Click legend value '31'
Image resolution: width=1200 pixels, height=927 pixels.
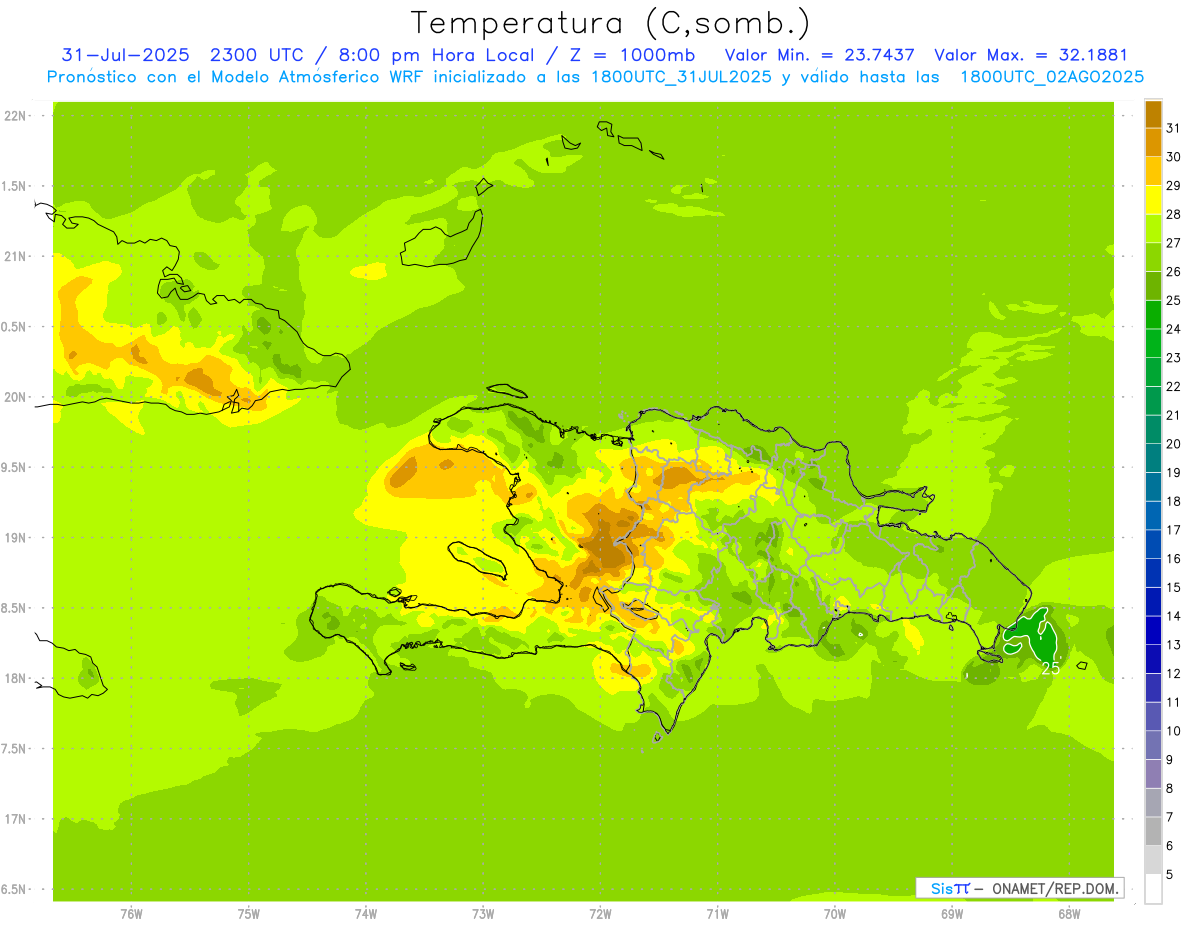click(1174, 127)
